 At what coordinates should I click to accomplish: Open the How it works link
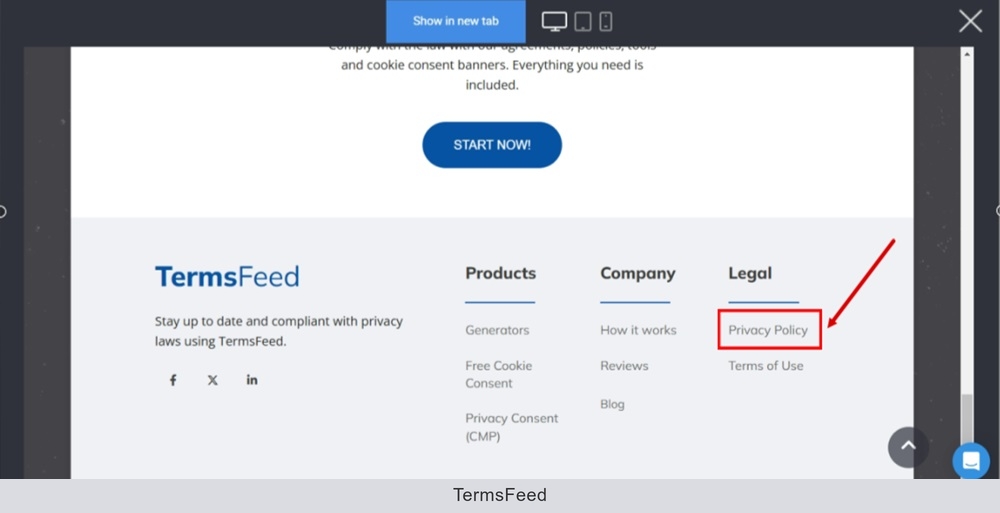[x=638, y=330]
